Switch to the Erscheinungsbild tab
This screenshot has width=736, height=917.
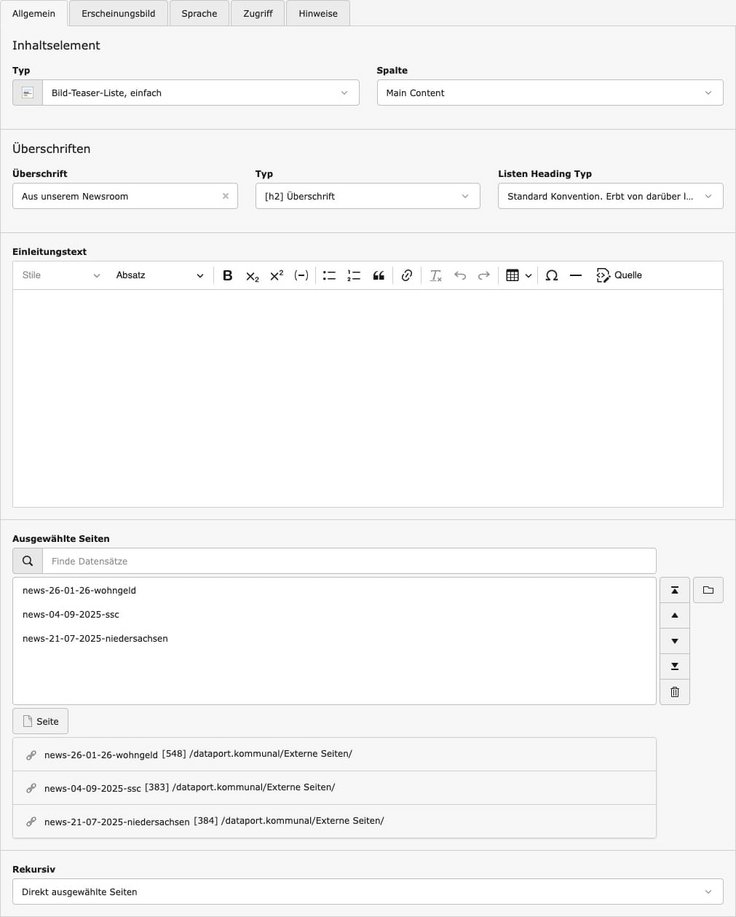point(118,14)
